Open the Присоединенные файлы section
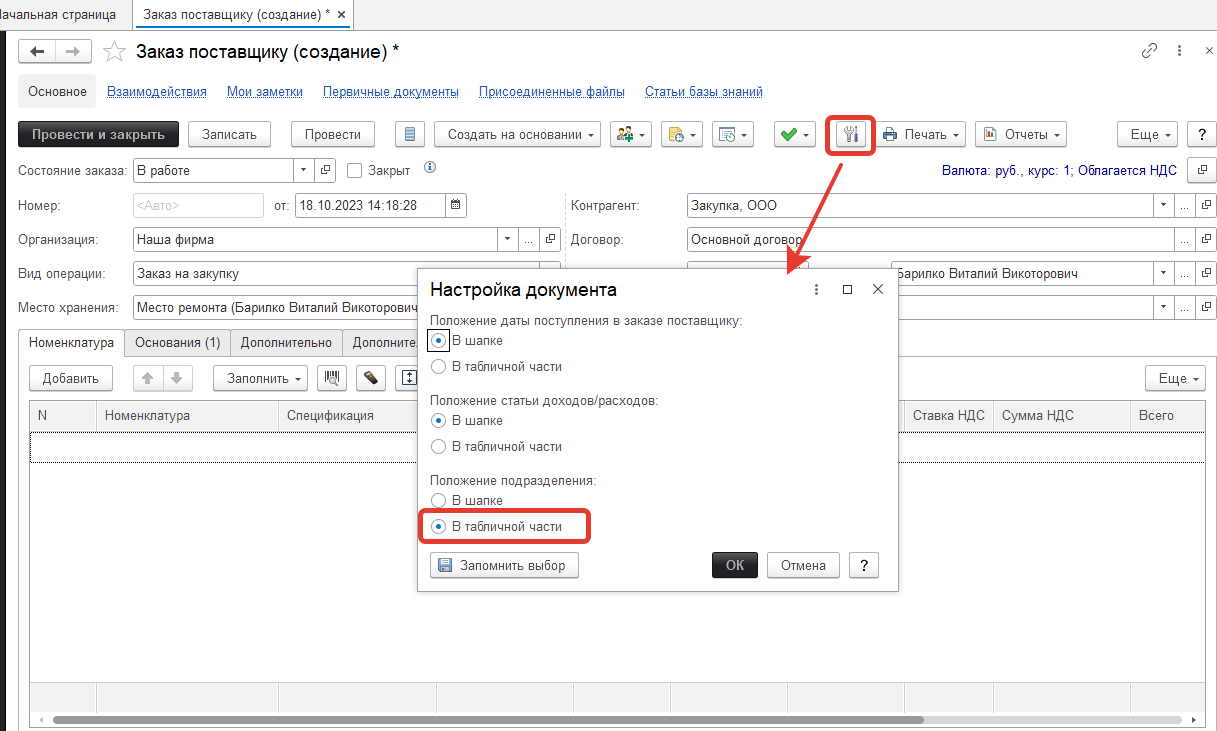 (551, 92)
